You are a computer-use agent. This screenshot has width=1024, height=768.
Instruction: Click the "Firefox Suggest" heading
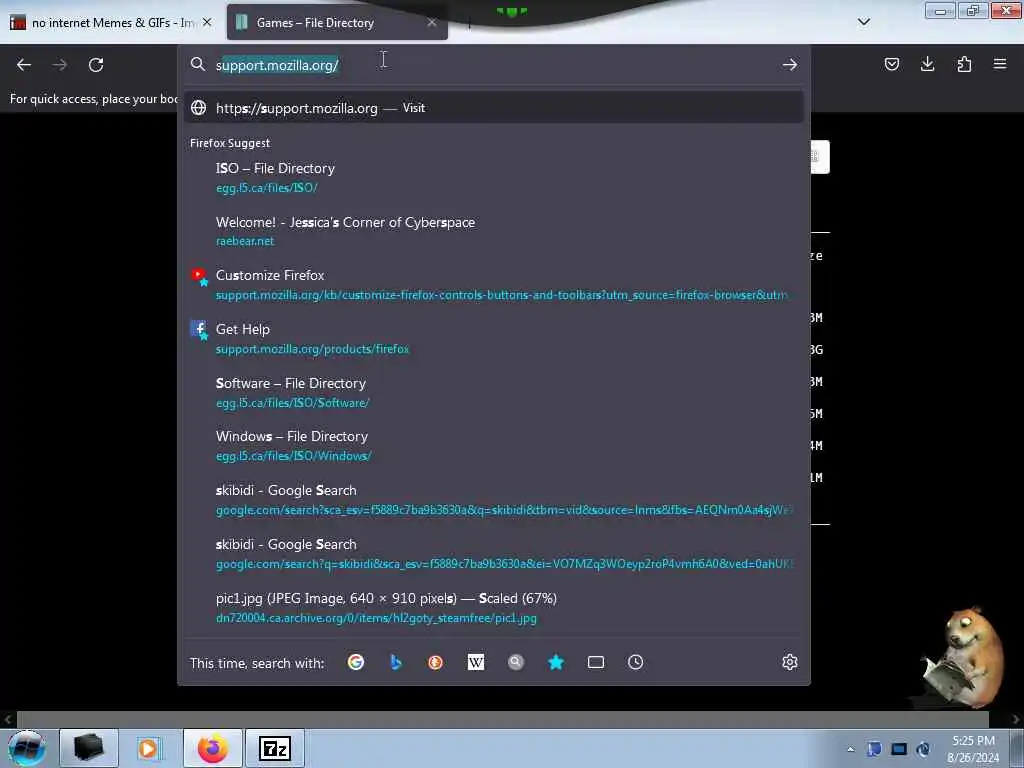pos(230,143)
